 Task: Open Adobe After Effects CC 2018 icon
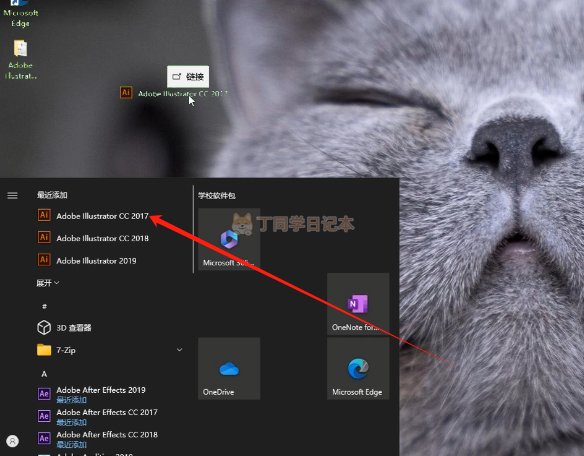point(44,438)
